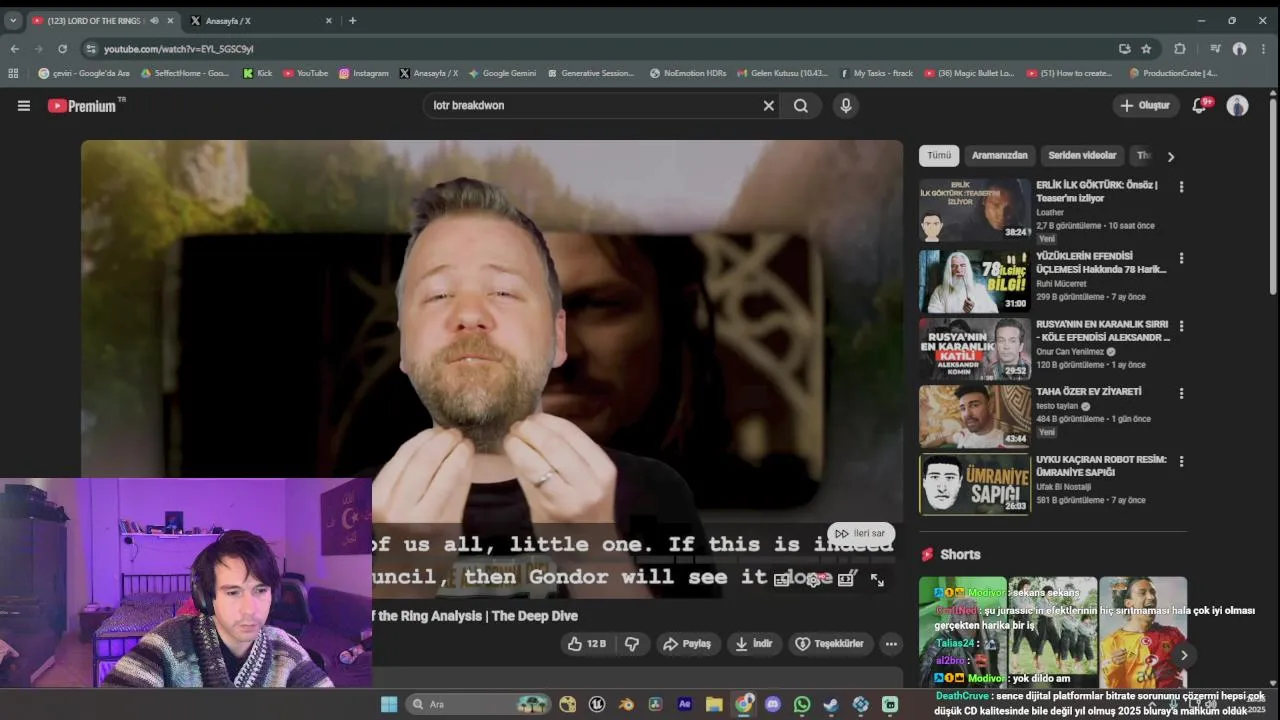
Task: Open Instagram bookmark in bookmarks bar
Action: (364, 73)
